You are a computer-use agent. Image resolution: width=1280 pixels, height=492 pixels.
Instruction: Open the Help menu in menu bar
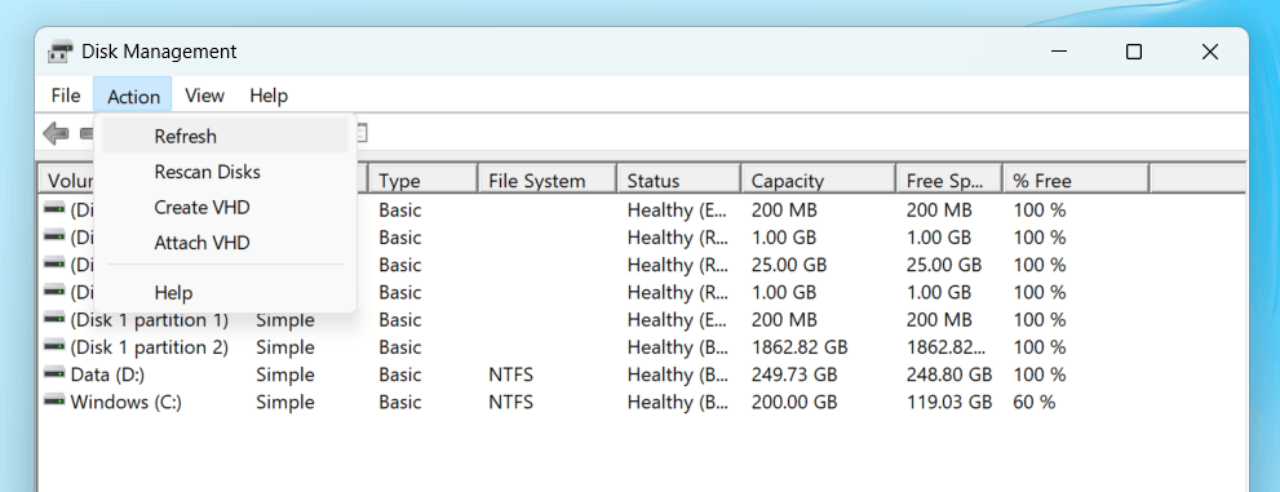click(268, 96)
